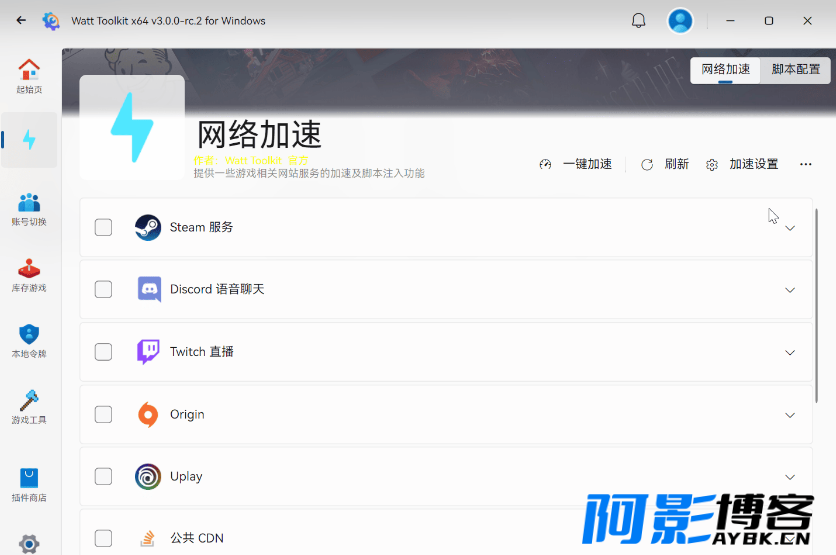Image resolution: width=836 pixels, height=555 pixels.
Task: Open the settings gear in the sidebar
Action: tap(29, 544)
